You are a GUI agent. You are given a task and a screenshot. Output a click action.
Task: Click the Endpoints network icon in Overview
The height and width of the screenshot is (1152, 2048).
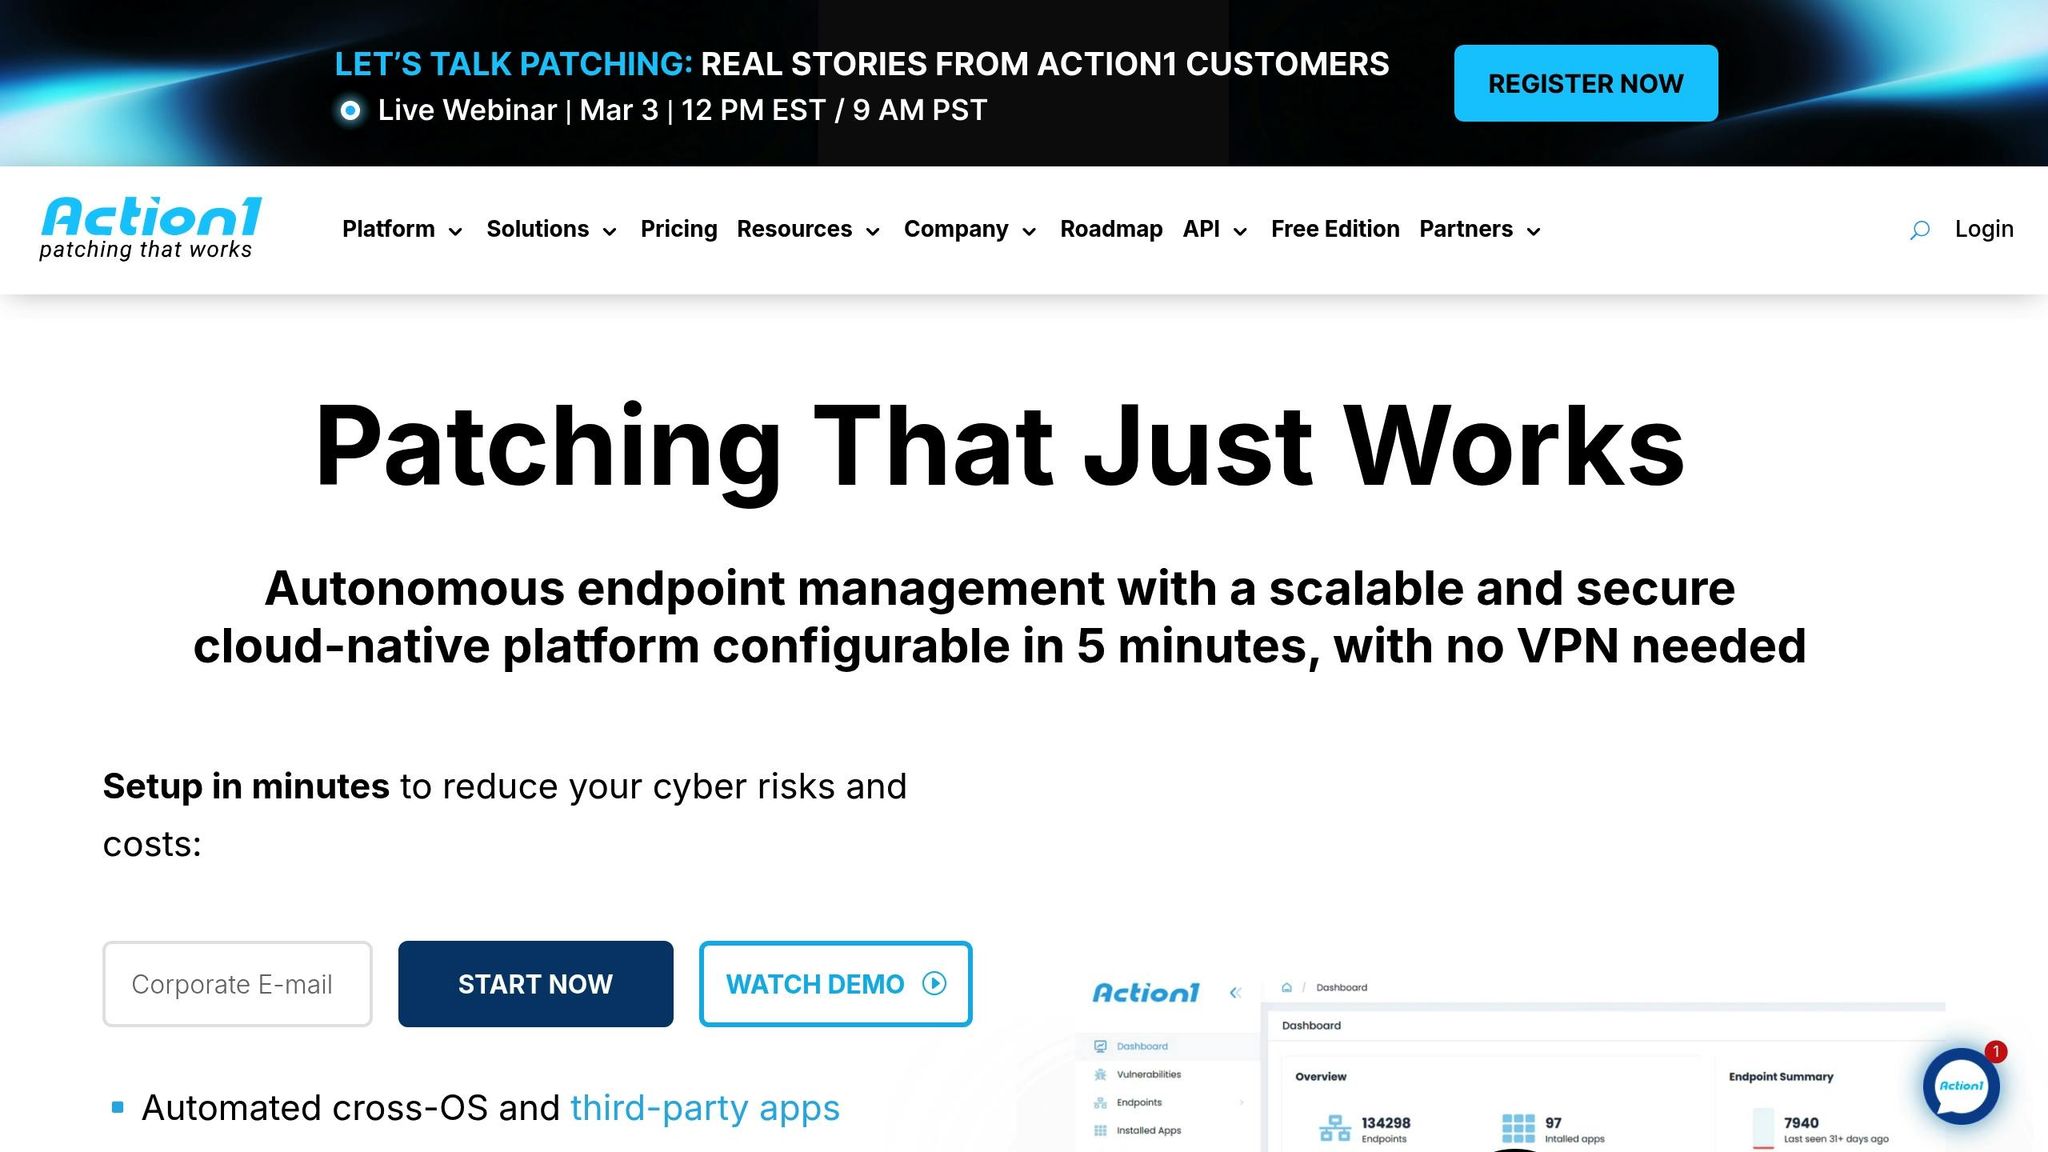tap(1334, 1129)
